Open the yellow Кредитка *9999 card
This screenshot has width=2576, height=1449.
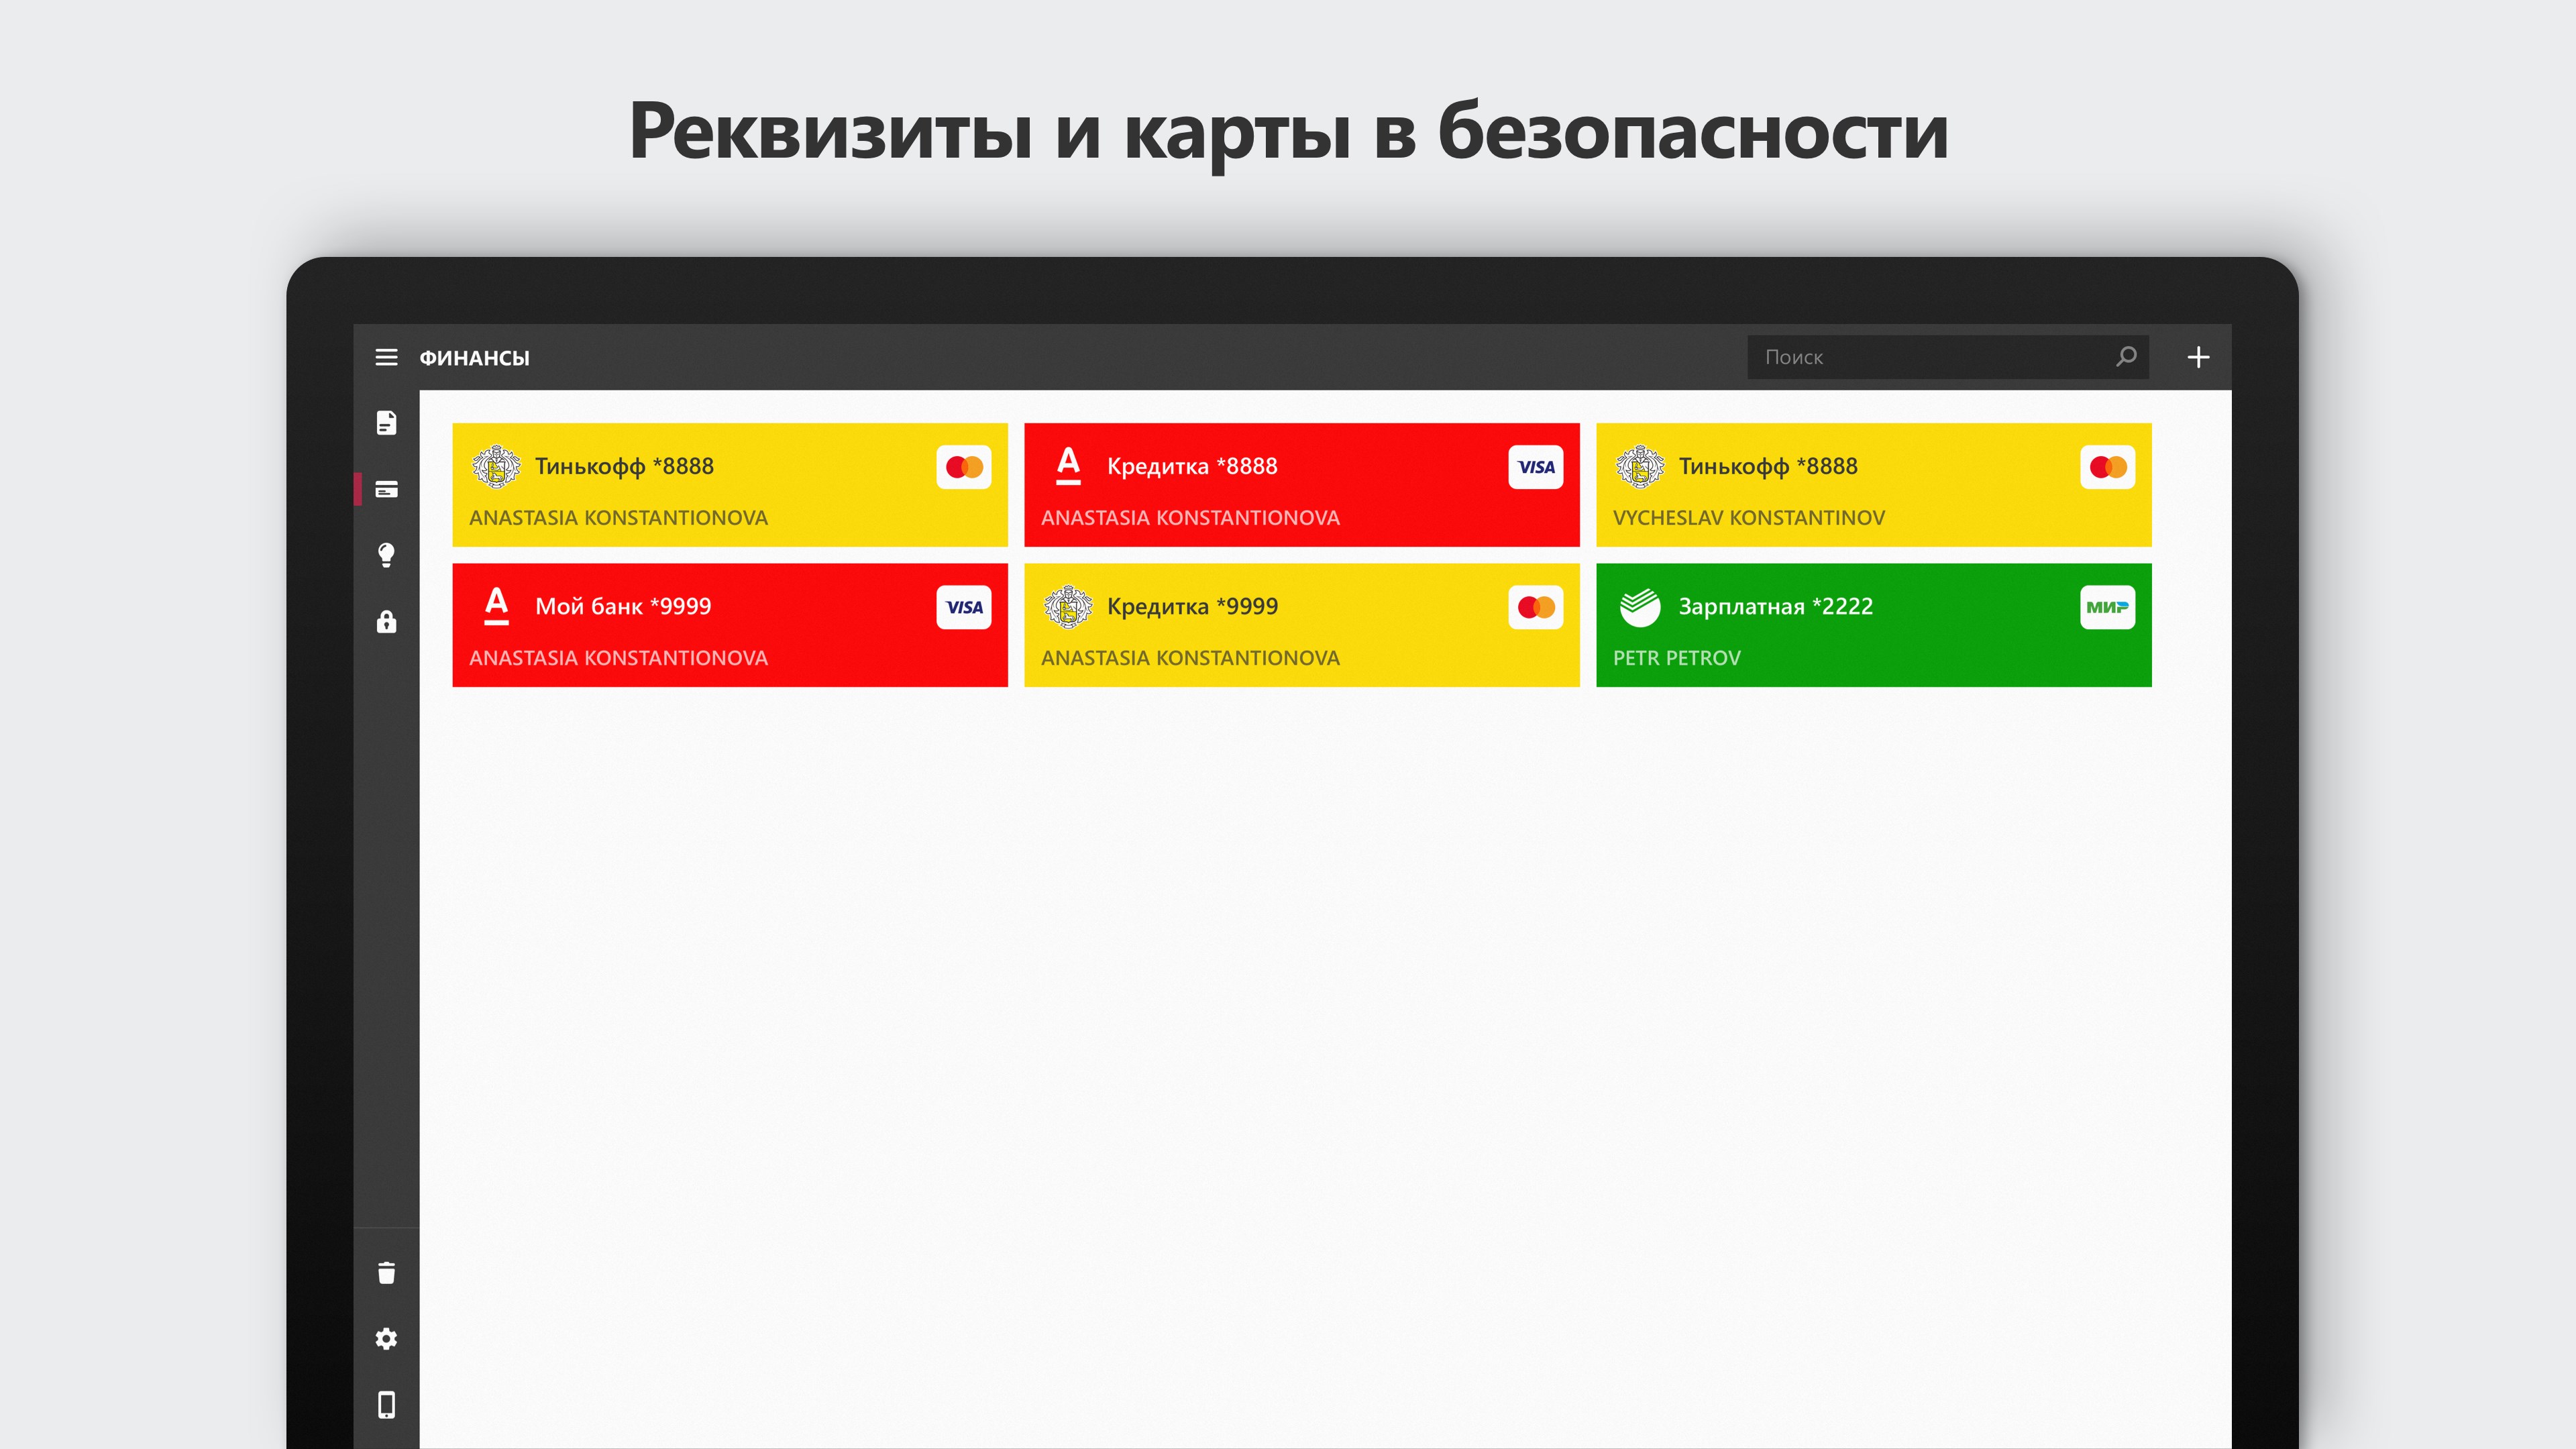[1301, 625]
